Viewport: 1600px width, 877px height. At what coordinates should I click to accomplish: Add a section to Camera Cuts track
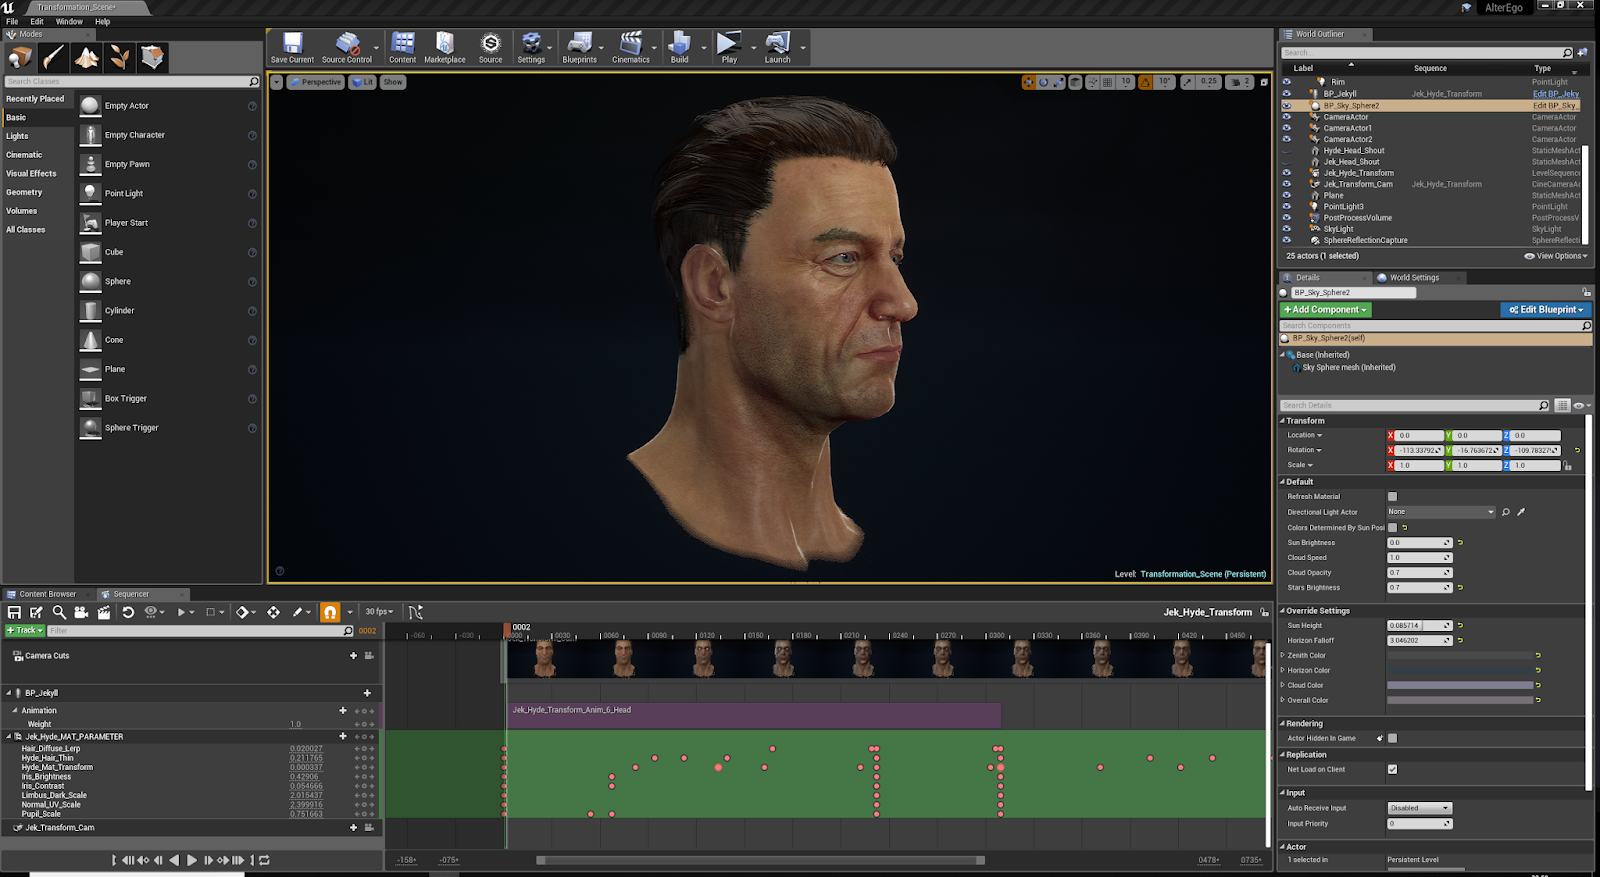[353, 656]
